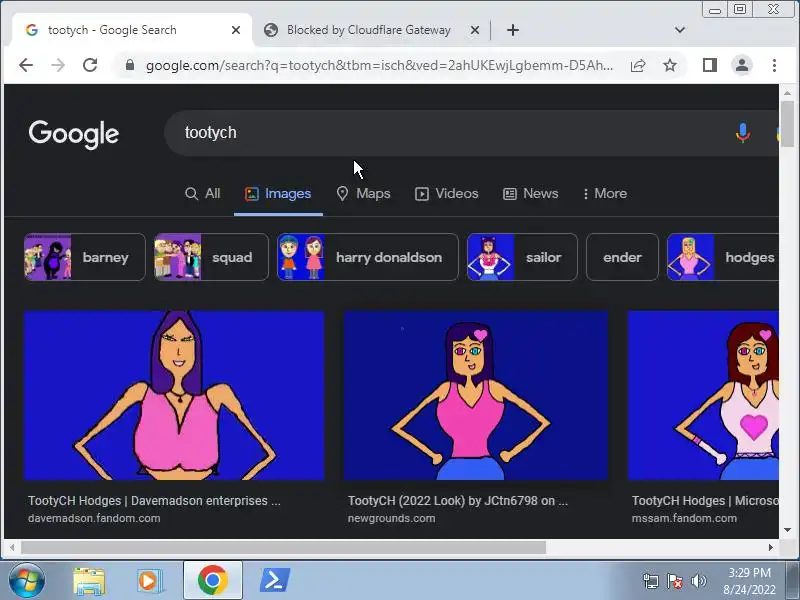Open the Windows Start menu
The height and width of the screenshot is (600, 800).
(x=26, y=581)
